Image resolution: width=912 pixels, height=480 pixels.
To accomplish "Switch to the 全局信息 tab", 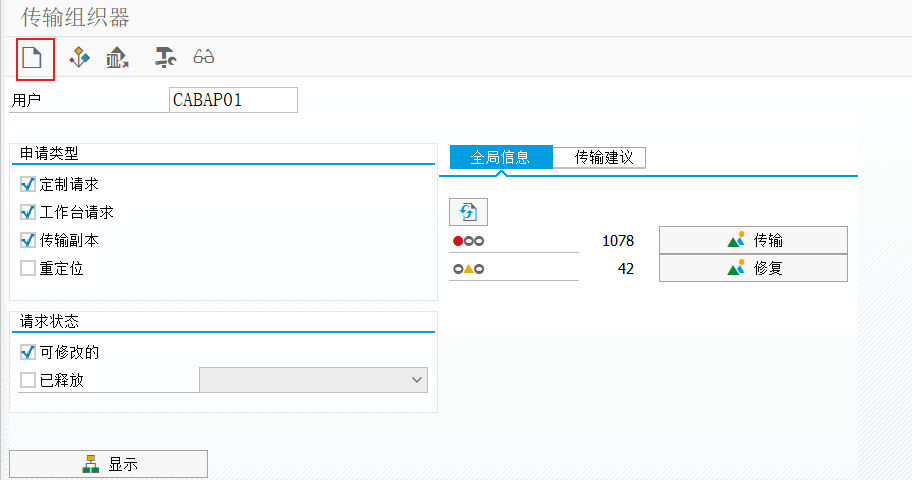I will [x=501, y=158].
